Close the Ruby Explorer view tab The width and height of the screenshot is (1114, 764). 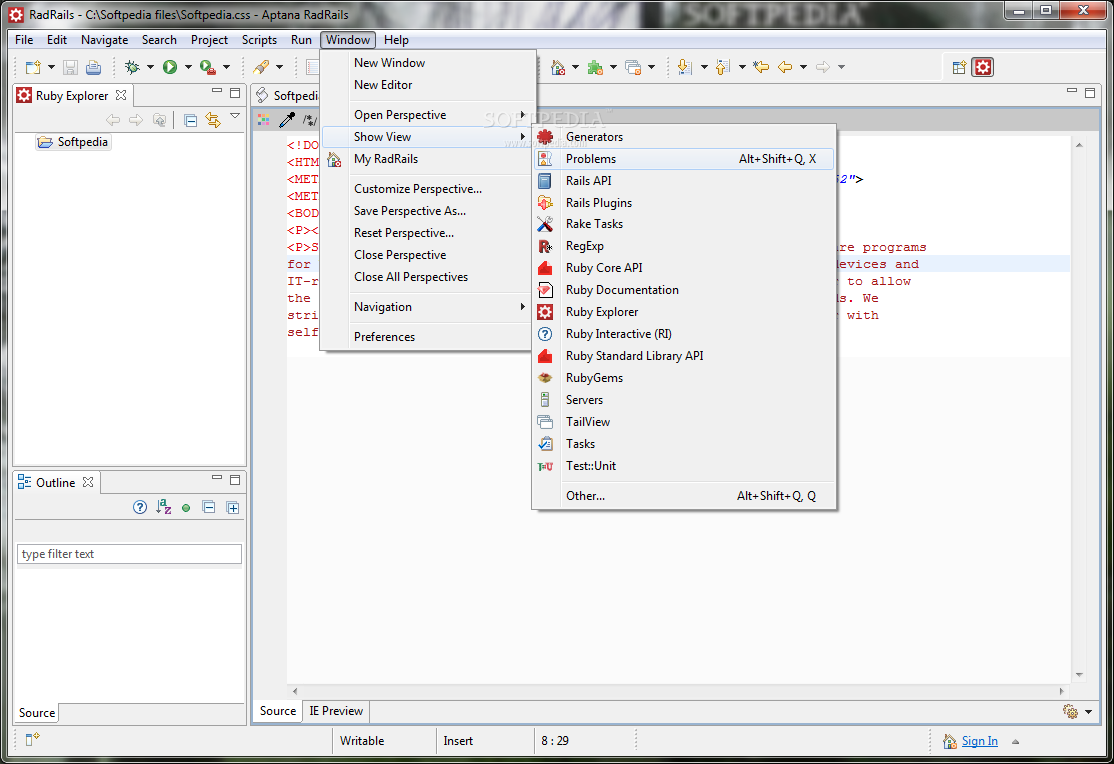point(121,95)
